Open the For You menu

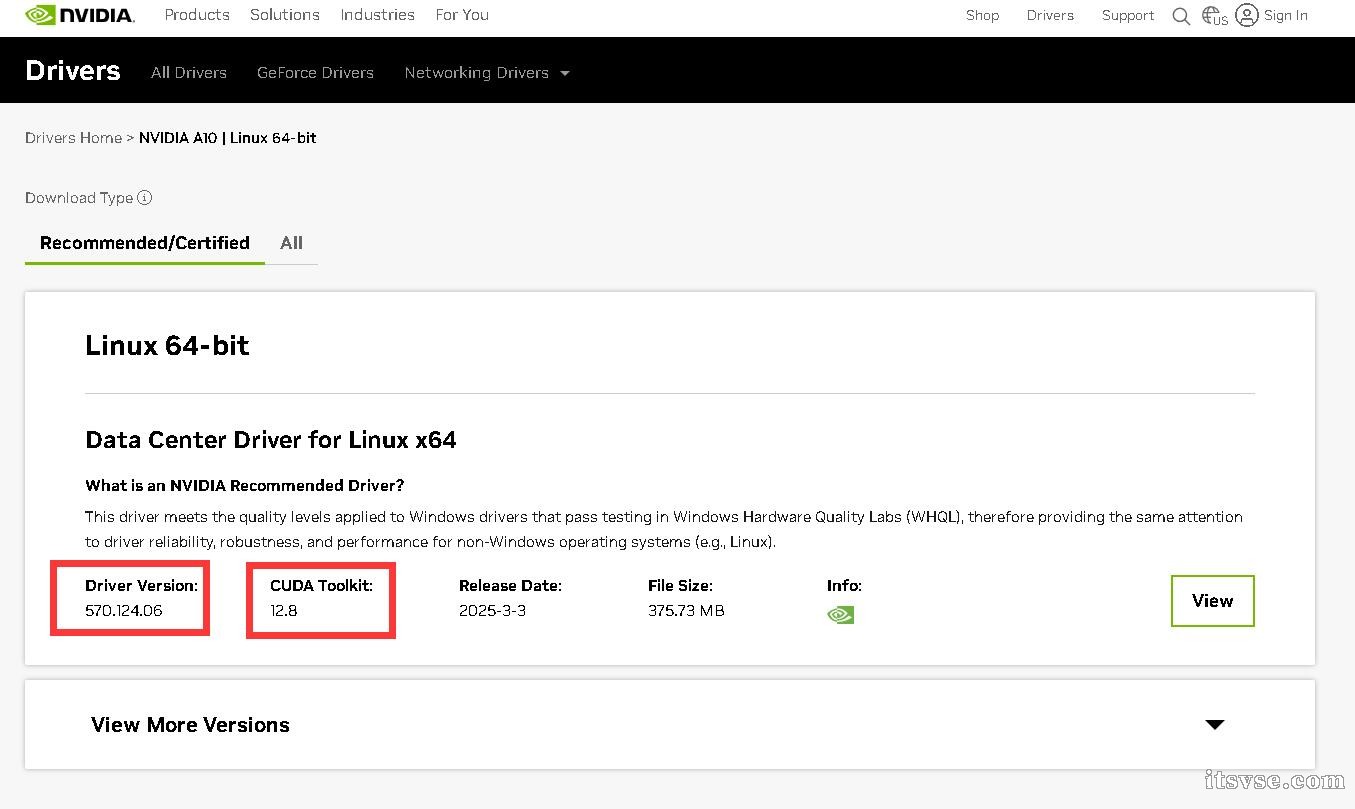(x=462, y=15)
